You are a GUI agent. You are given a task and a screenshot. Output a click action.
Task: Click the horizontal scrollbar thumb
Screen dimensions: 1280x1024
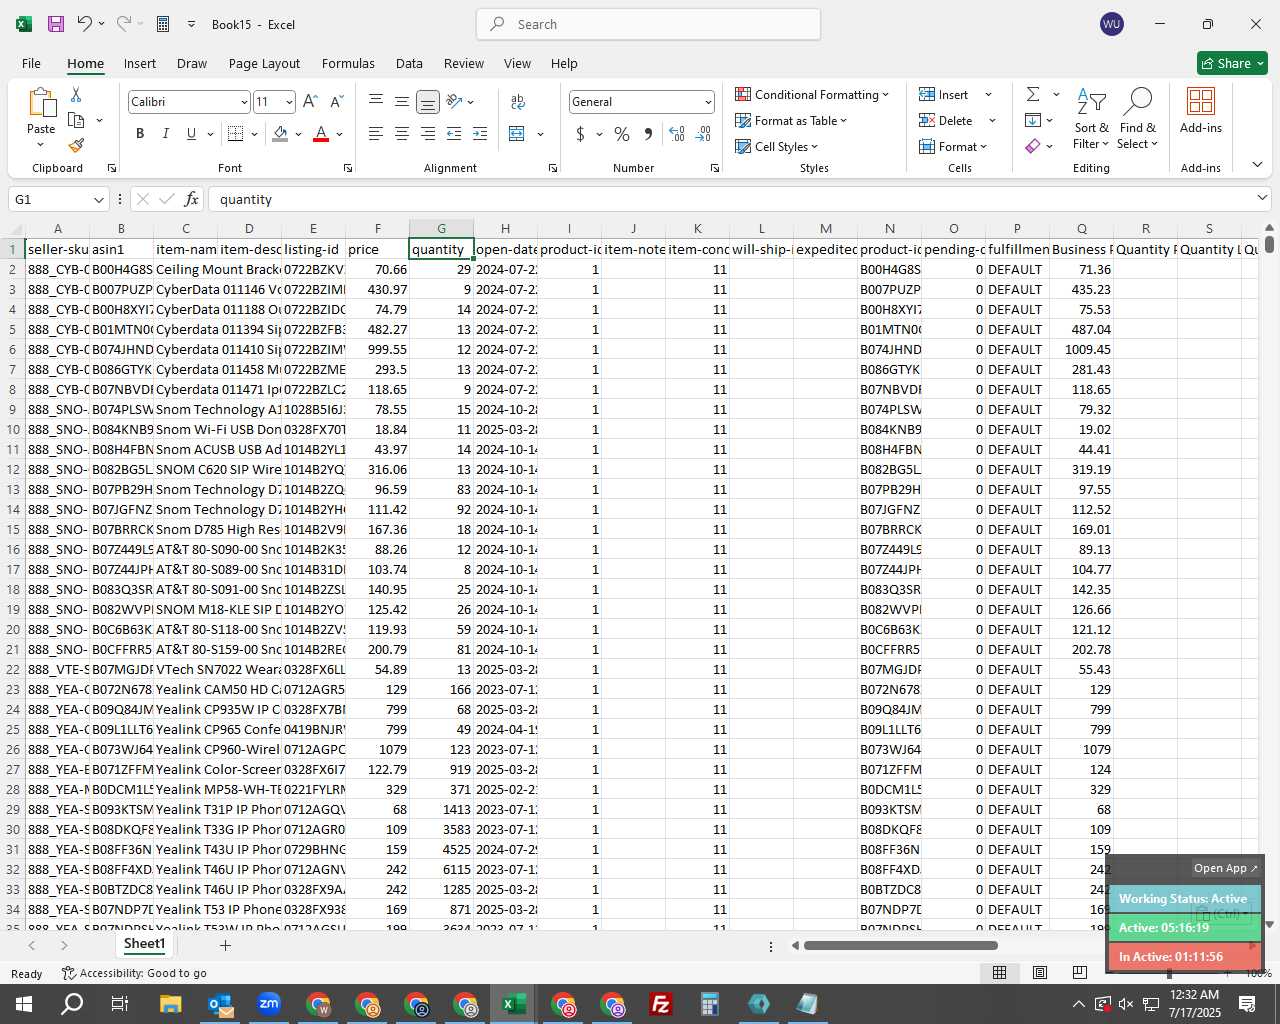coord(900,945)
